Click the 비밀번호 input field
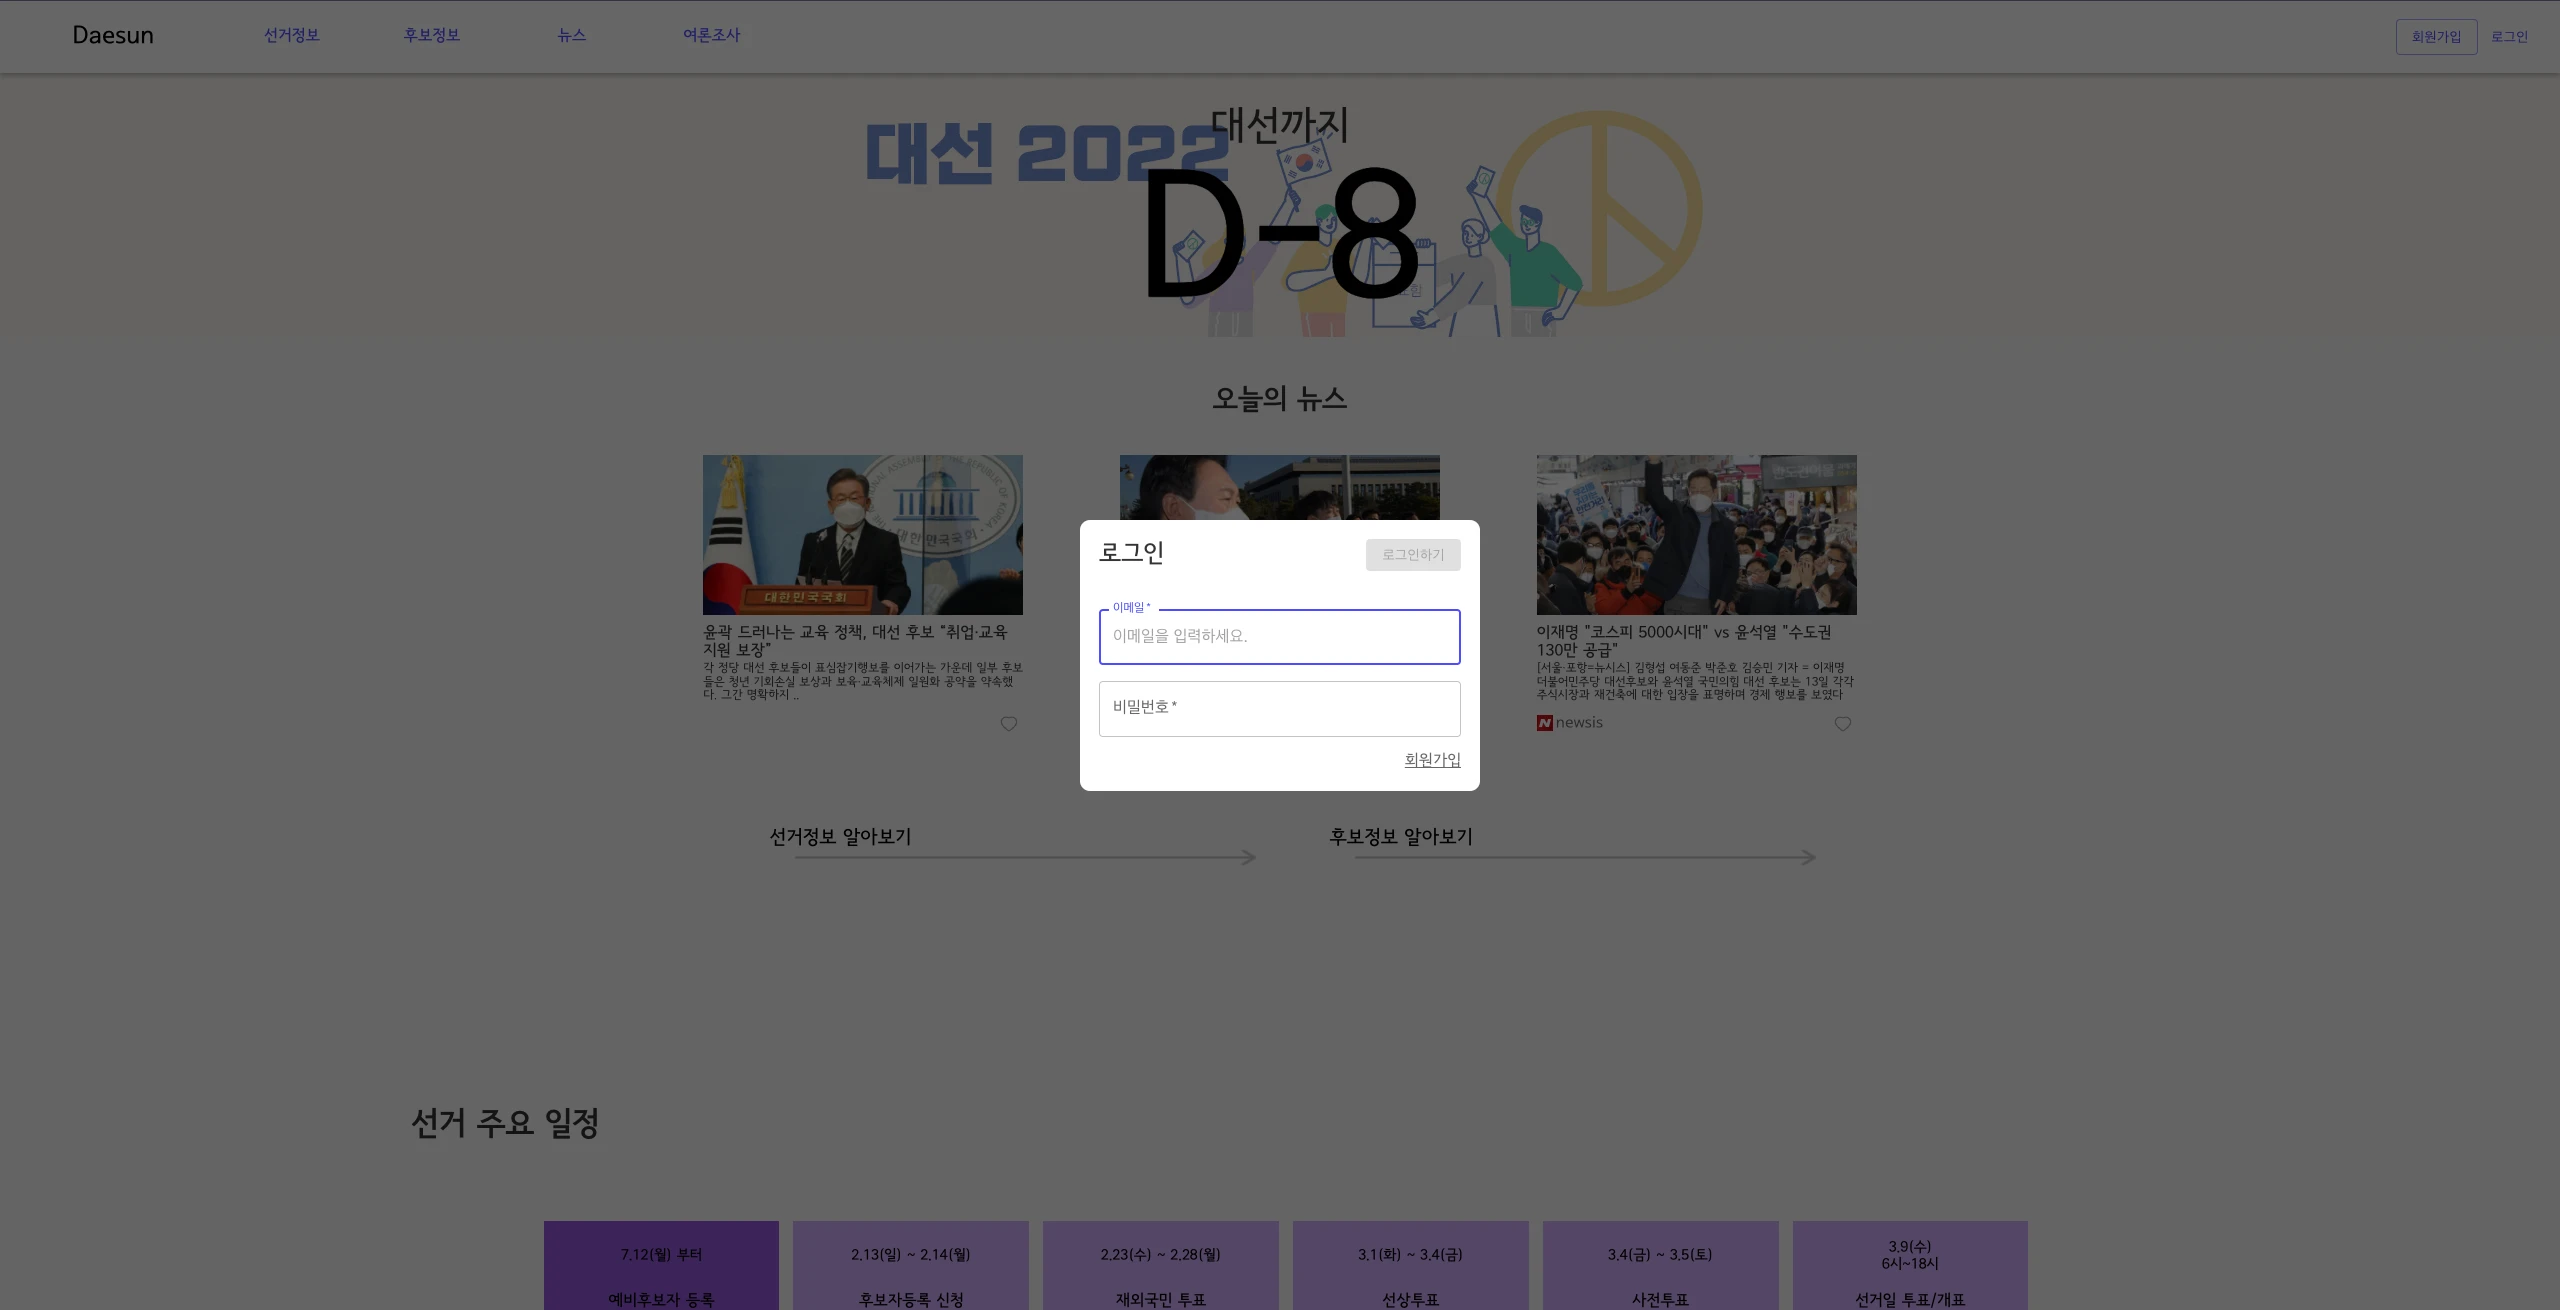This screenshot has width=2560, height=1310. point(1279,709)
